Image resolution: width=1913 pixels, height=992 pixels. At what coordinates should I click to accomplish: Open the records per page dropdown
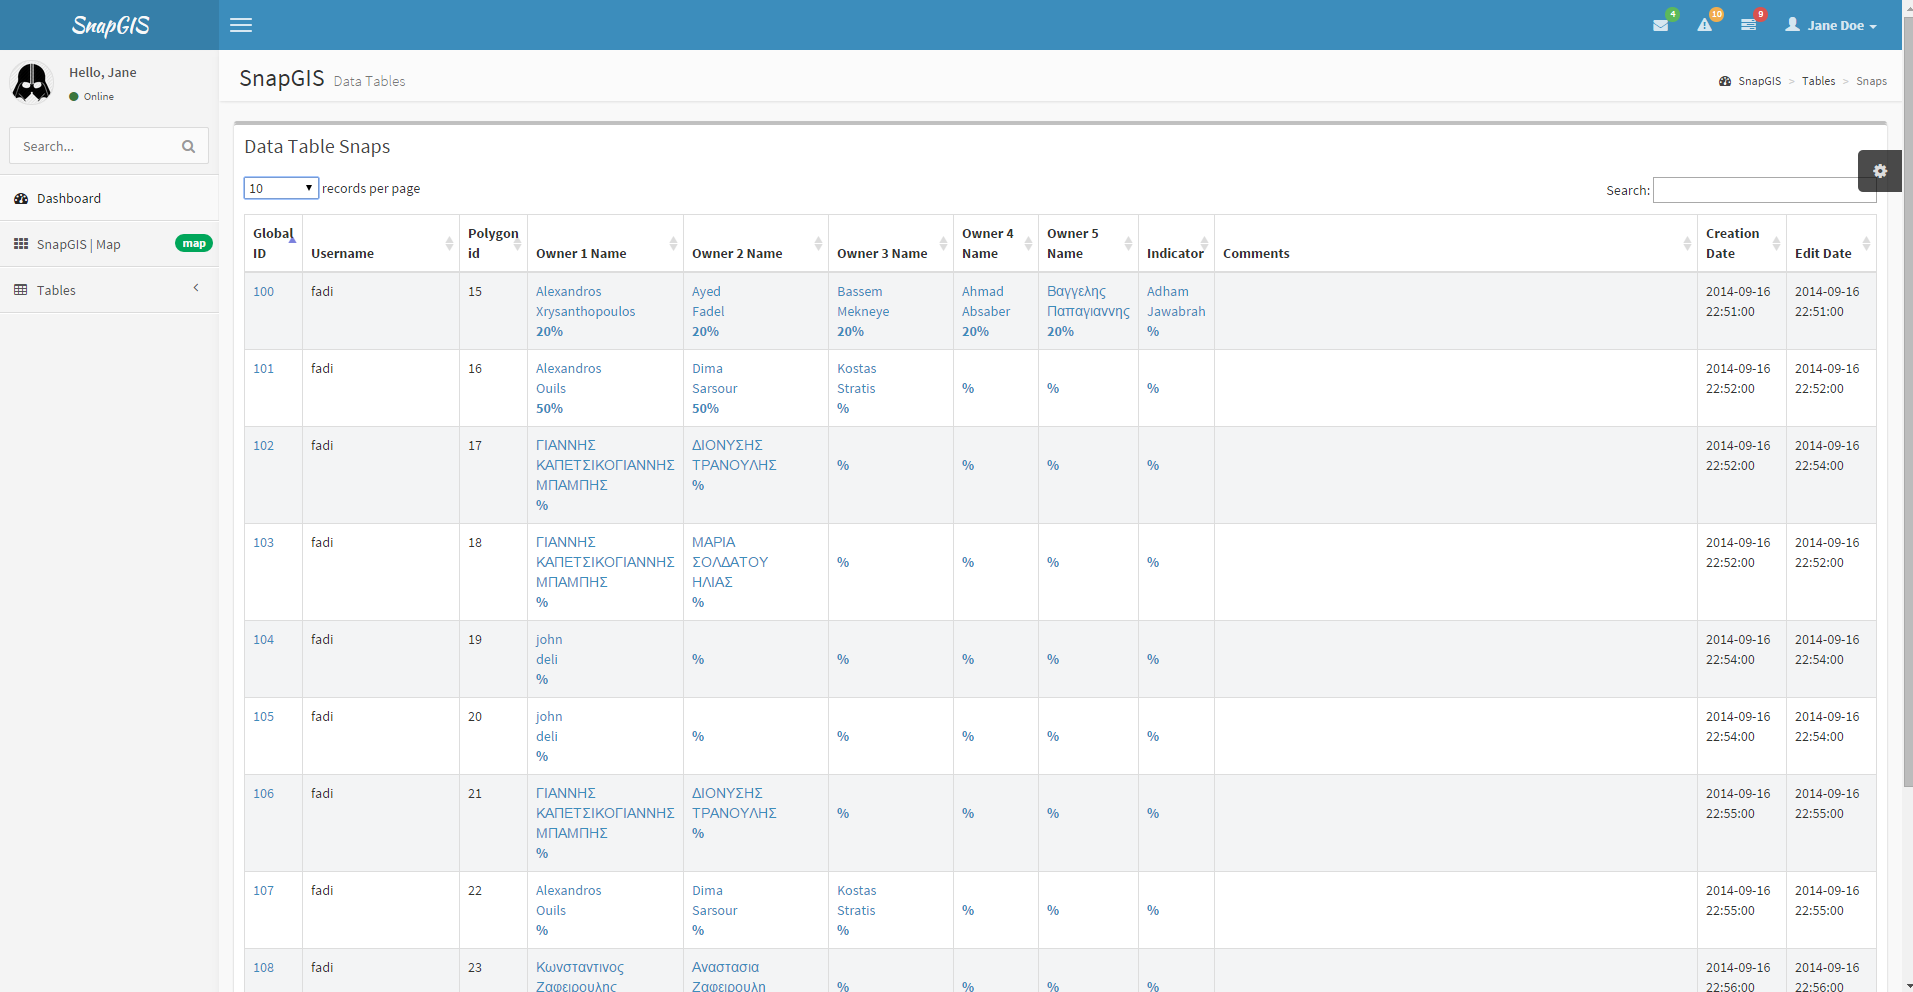click(281, 188)
